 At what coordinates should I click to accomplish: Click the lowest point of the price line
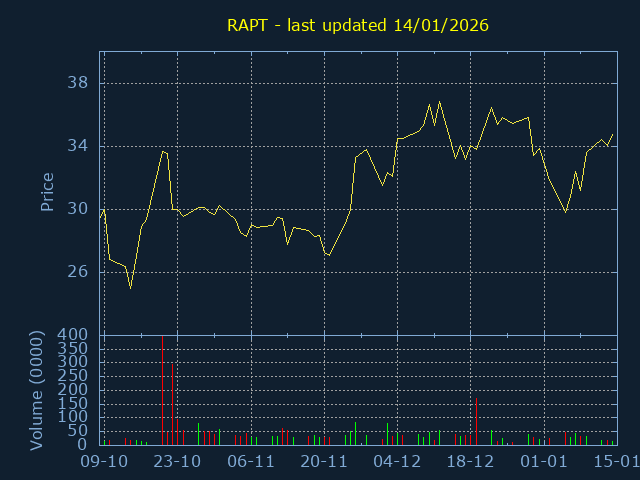pos(130,288)
